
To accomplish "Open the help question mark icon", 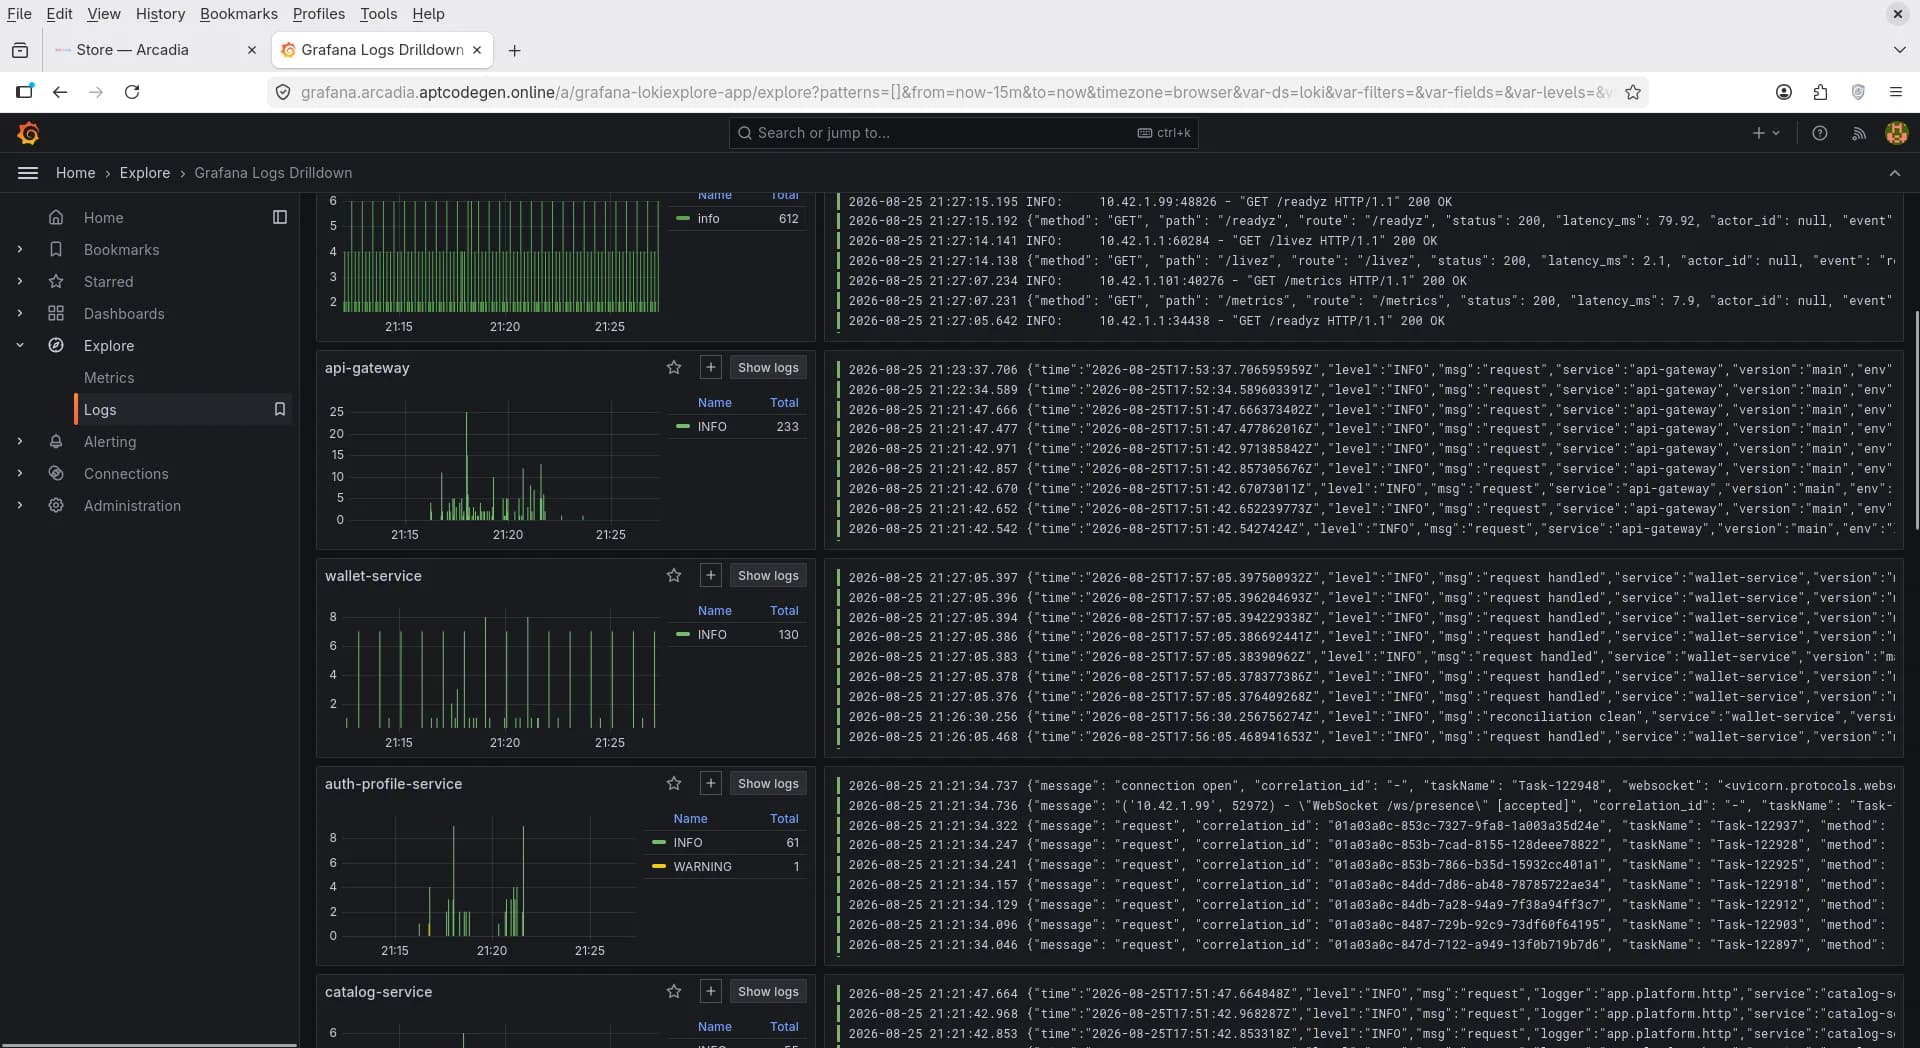I will coord(1820,133).
